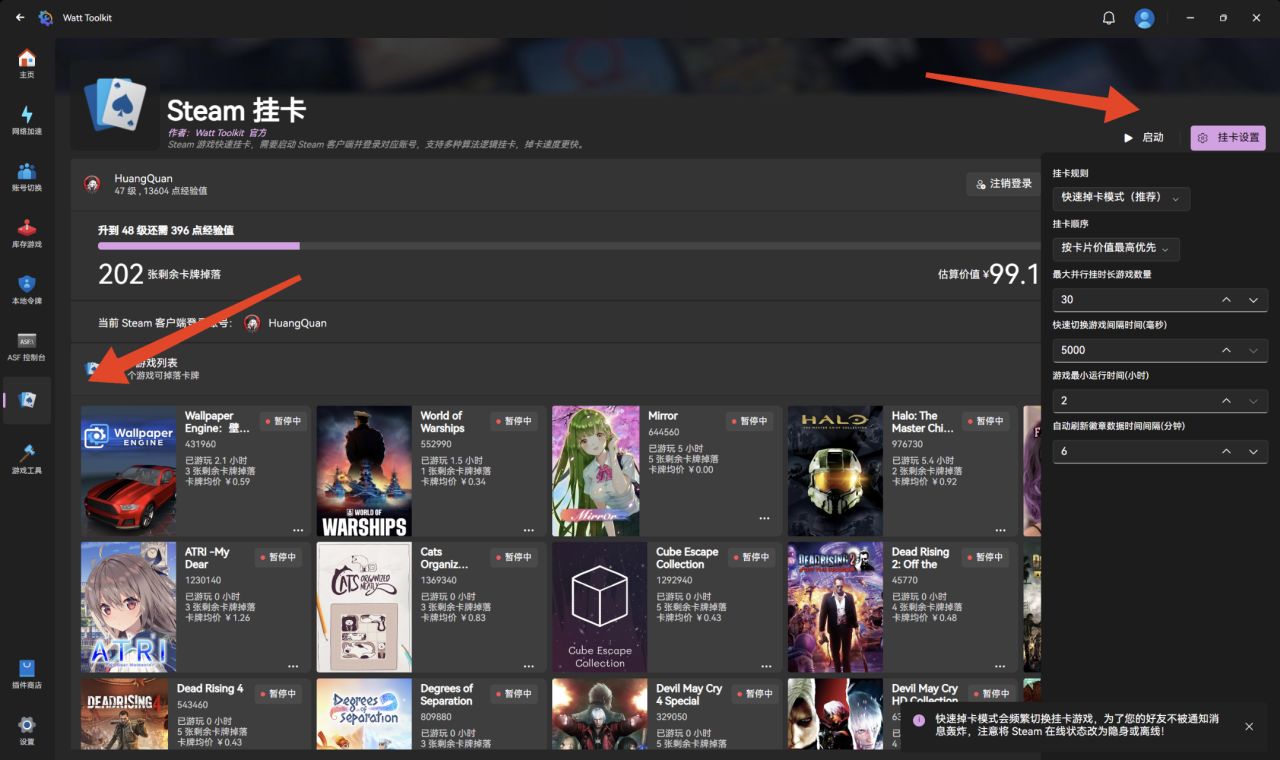Viewport: 1280px width, 760px height.
Task: Open 账号切换 in the sidebar
Action: 27,177
